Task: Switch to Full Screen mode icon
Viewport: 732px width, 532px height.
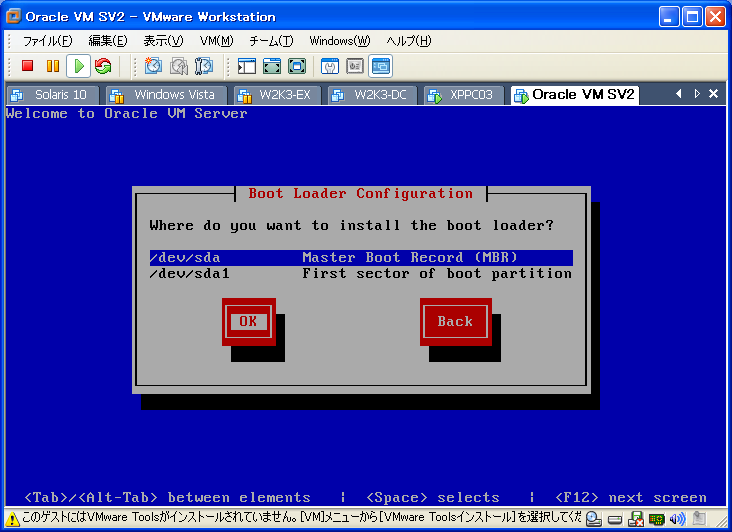Action: coord(297,66)
